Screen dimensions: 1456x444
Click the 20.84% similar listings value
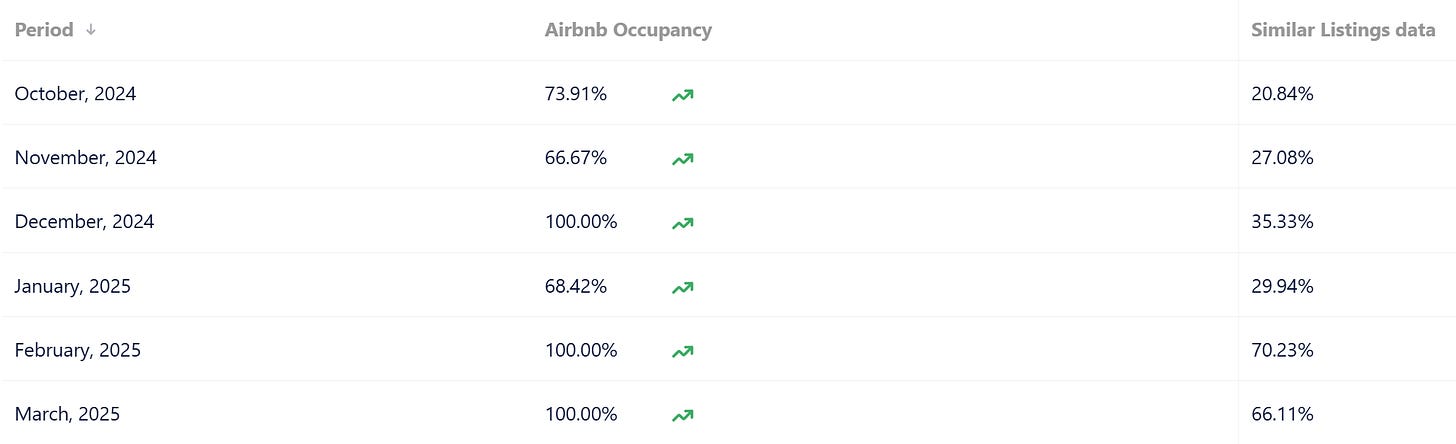(1282, 94)
